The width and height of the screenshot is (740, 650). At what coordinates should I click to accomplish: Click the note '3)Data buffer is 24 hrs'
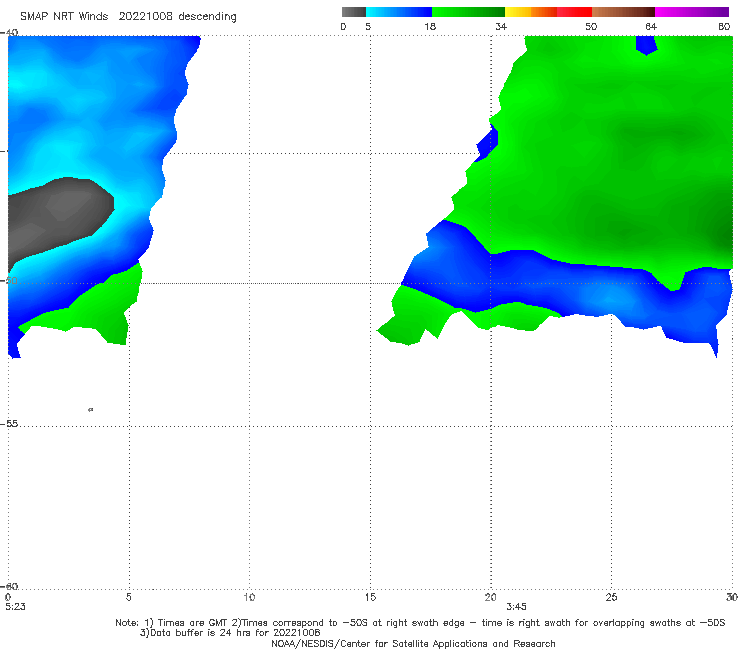tap(230, 633)
